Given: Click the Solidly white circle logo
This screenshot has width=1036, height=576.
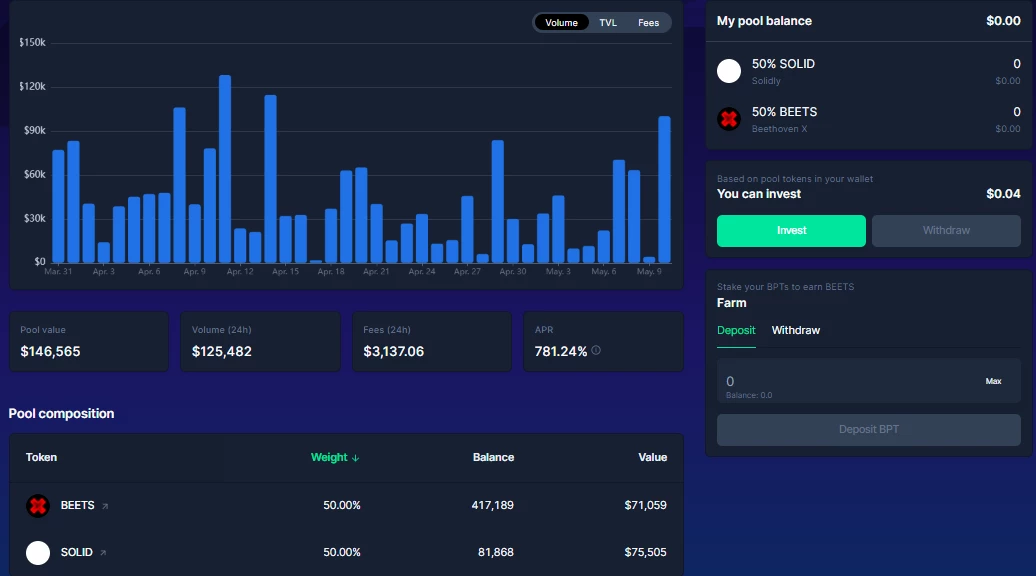Looking at the screenshot, I should point(729,71).
